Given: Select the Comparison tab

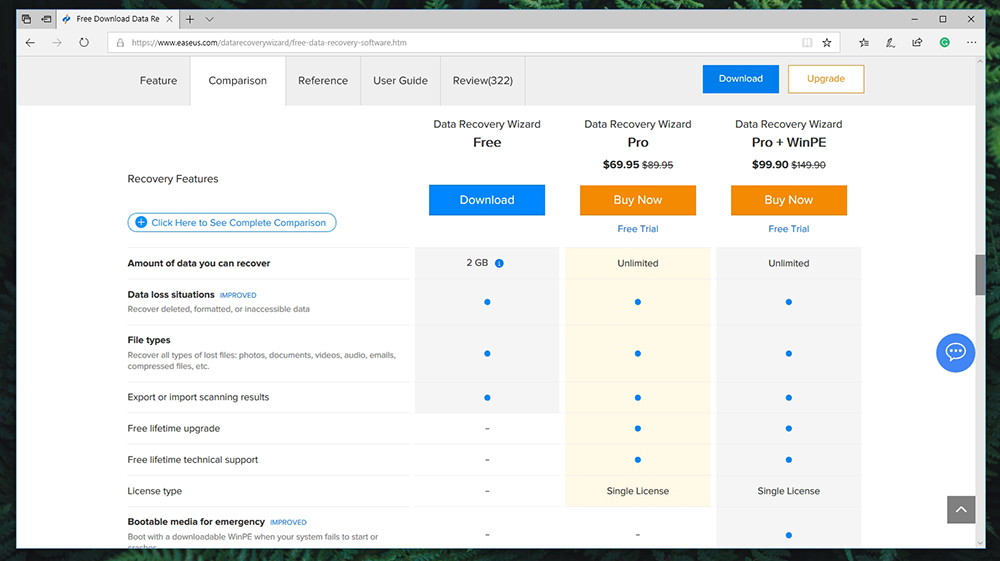Looking at the screenshot, I should point(237,80).
